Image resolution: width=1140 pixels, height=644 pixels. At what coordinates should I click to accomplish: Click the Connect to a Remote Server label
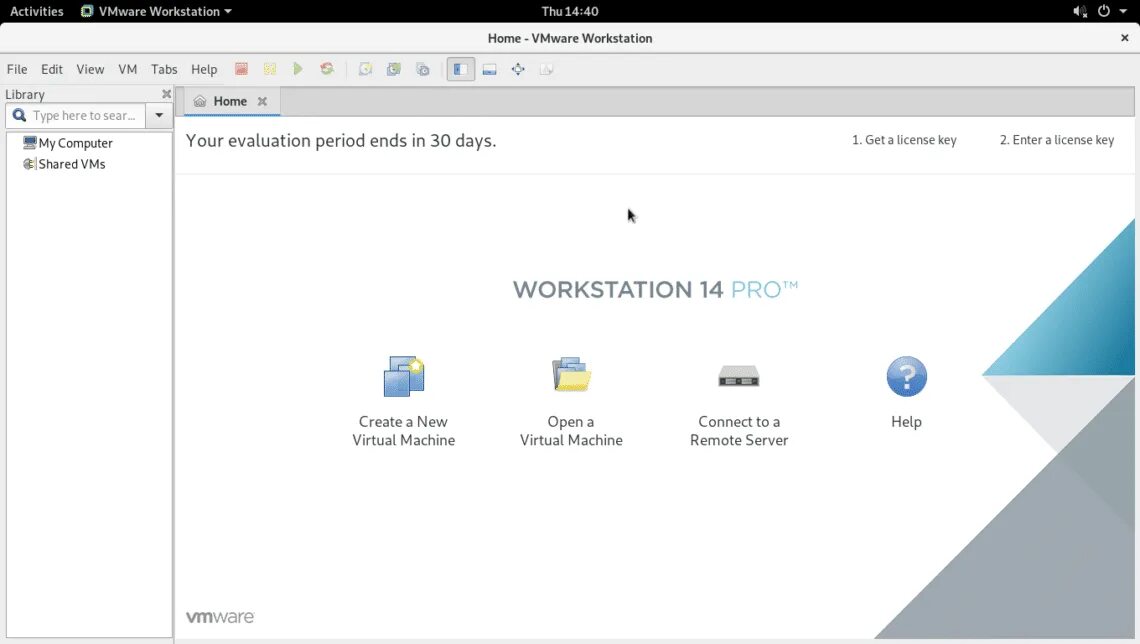coord(739,430)
